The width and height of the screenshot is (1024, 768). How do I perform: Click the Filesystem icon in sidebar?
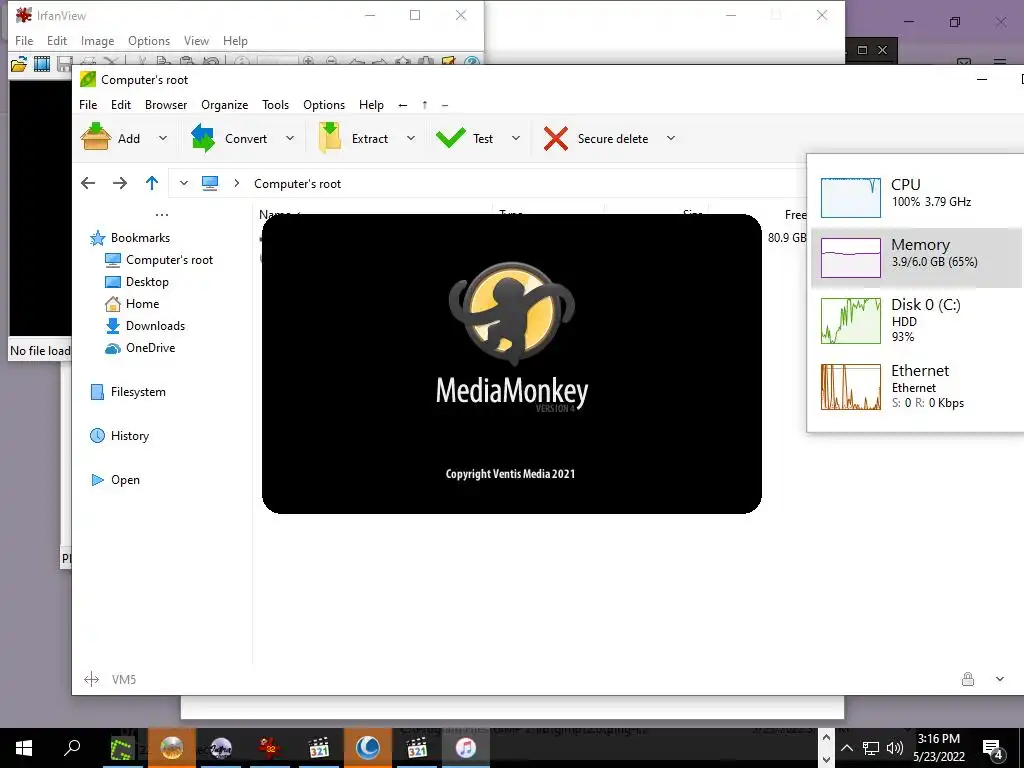pyautogui.click(x=97, y=392)
